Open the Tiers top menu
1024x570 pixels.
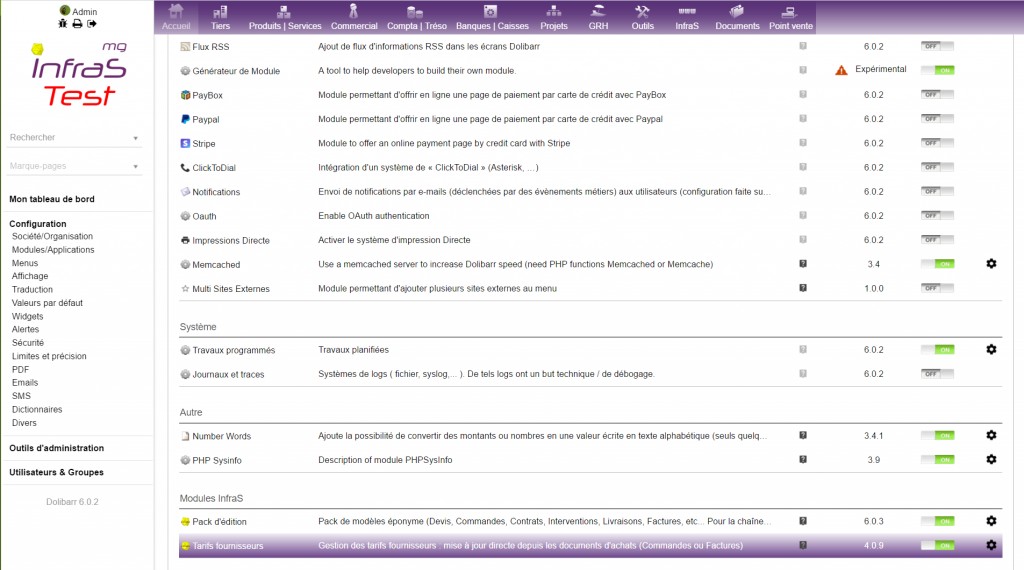220,18
